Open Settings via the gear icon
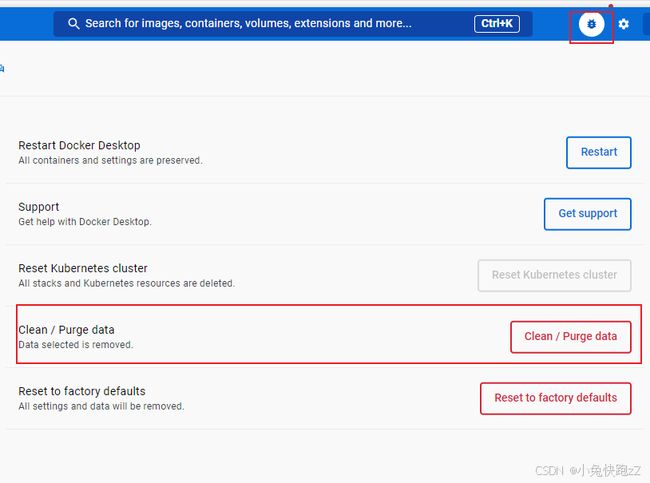 (x=623, y=24)
